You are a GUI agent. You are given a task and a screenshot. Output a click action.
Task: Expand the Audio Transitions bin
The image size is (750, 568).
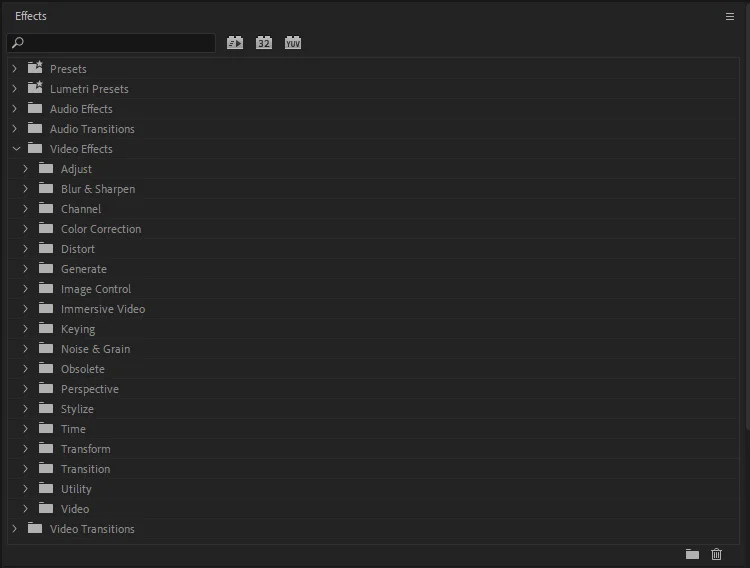pos(15,129)
